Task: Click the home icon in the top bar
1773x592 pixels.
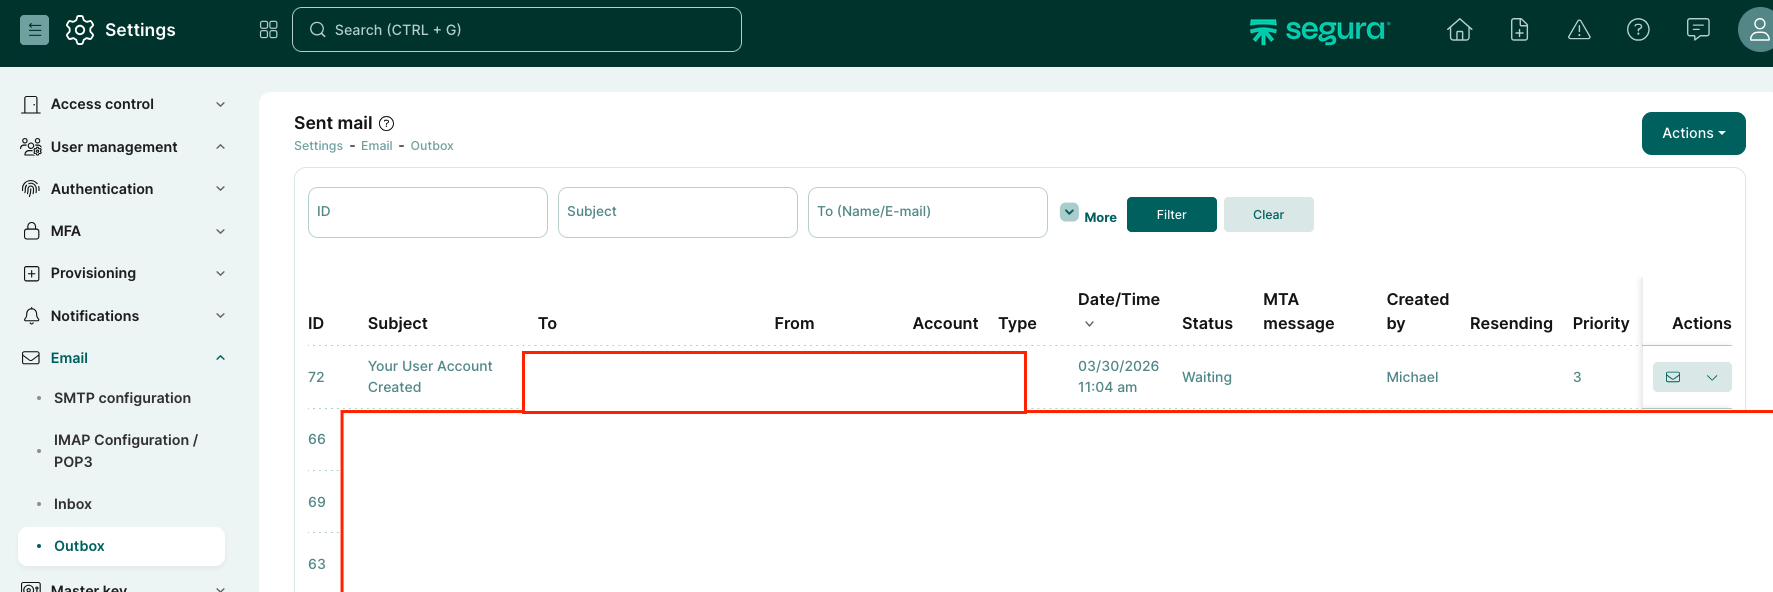Action: (x=1459, y=30)
